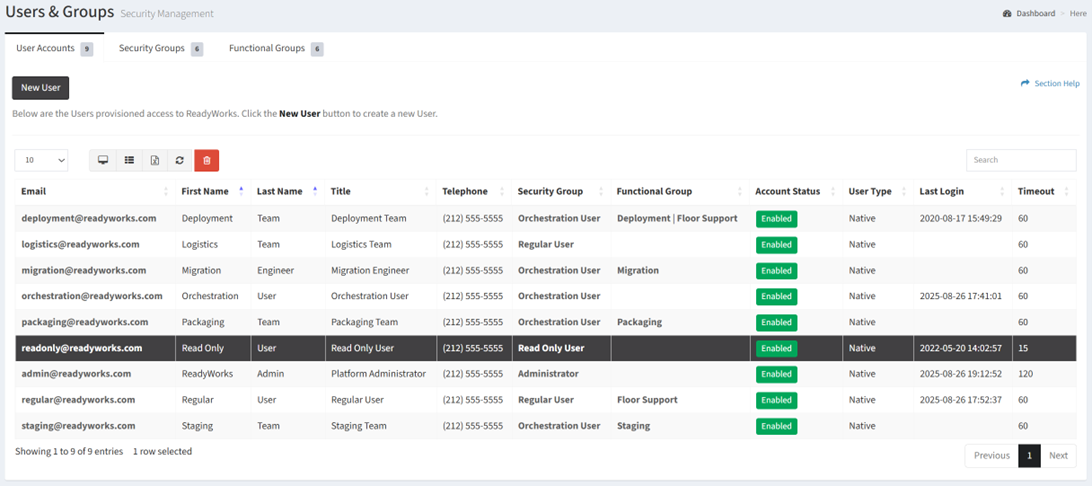Focus the table Search field
Viewport: 1092px width, 486px height.
pos(1021,160)
